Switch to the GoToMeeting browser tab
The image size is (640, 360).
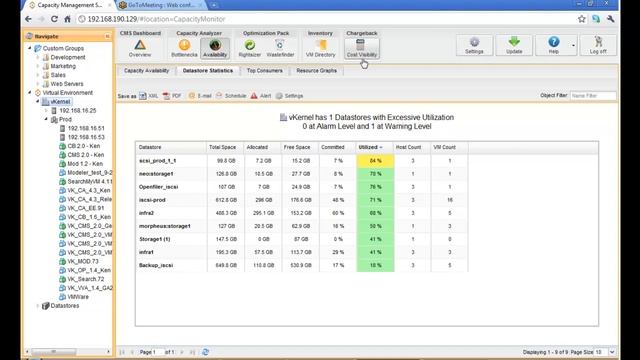pos(161,5)
